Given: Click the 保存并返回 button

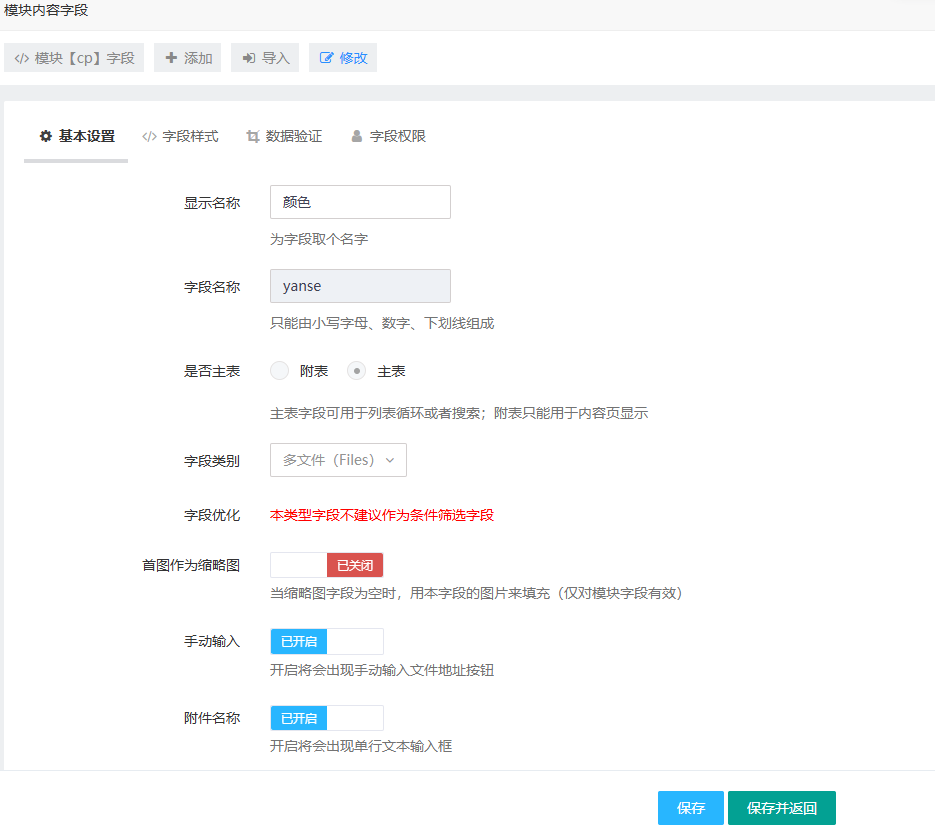Looking at the screenshot, I should (x=781, y=808).
